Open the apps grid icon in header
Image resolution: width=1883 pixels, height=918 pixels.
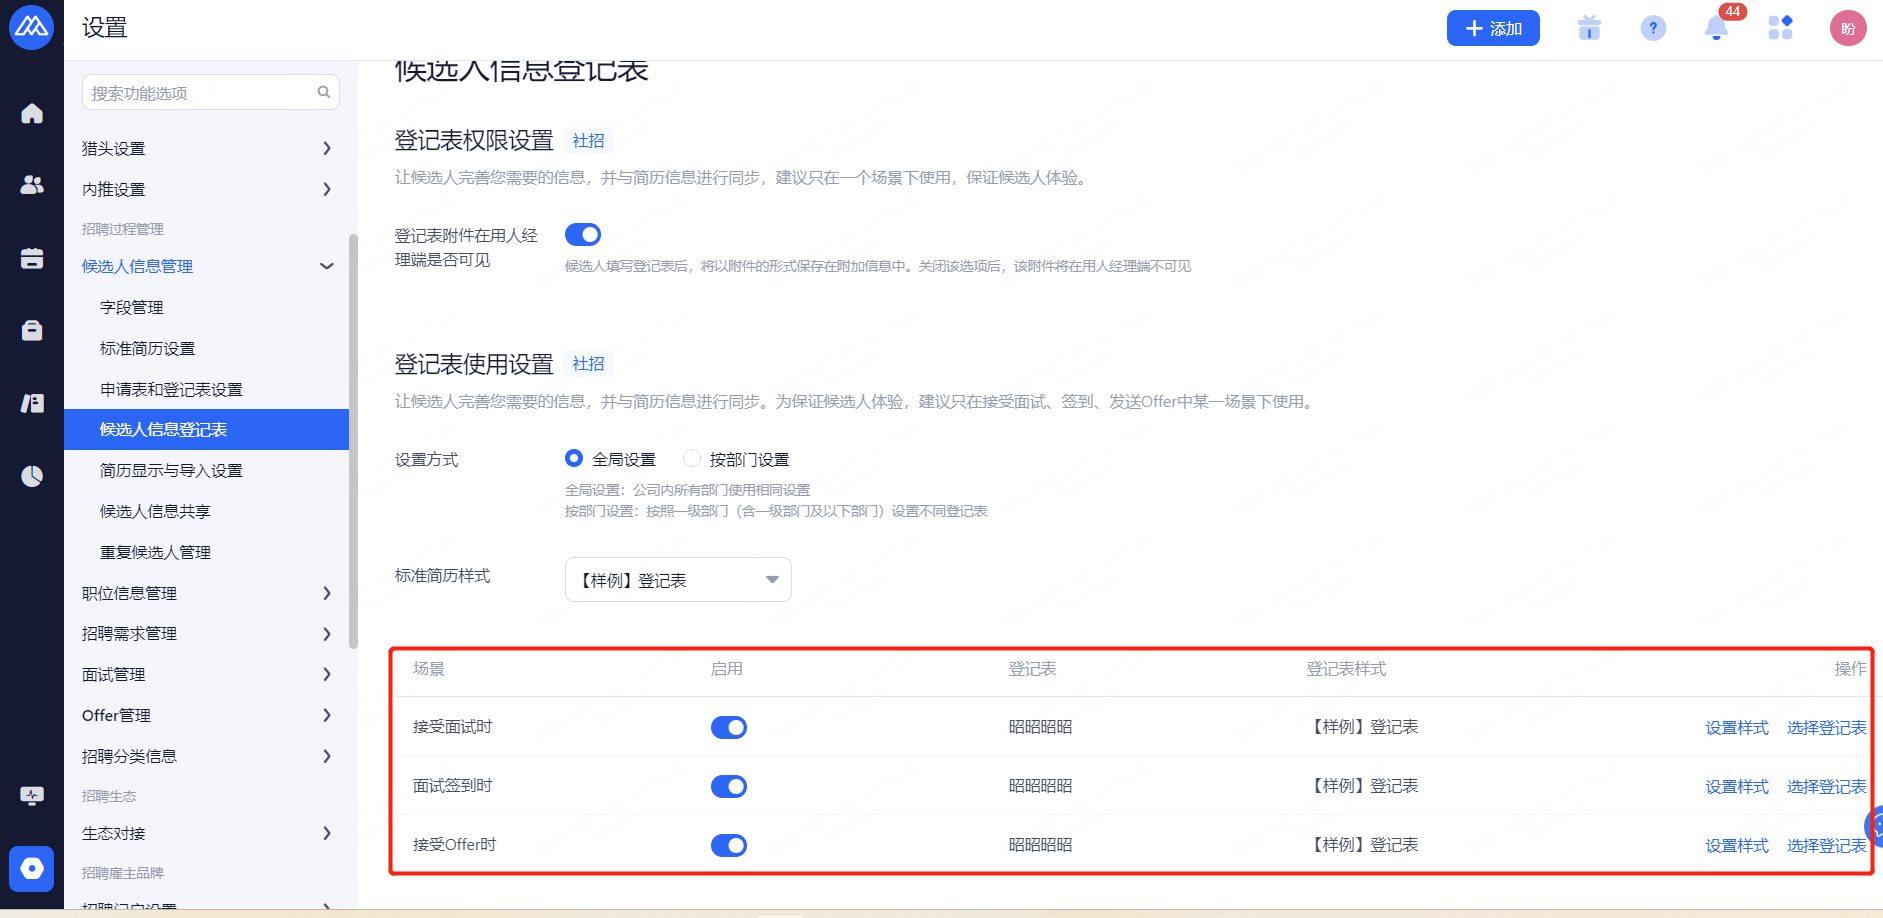coord(1780,28)
